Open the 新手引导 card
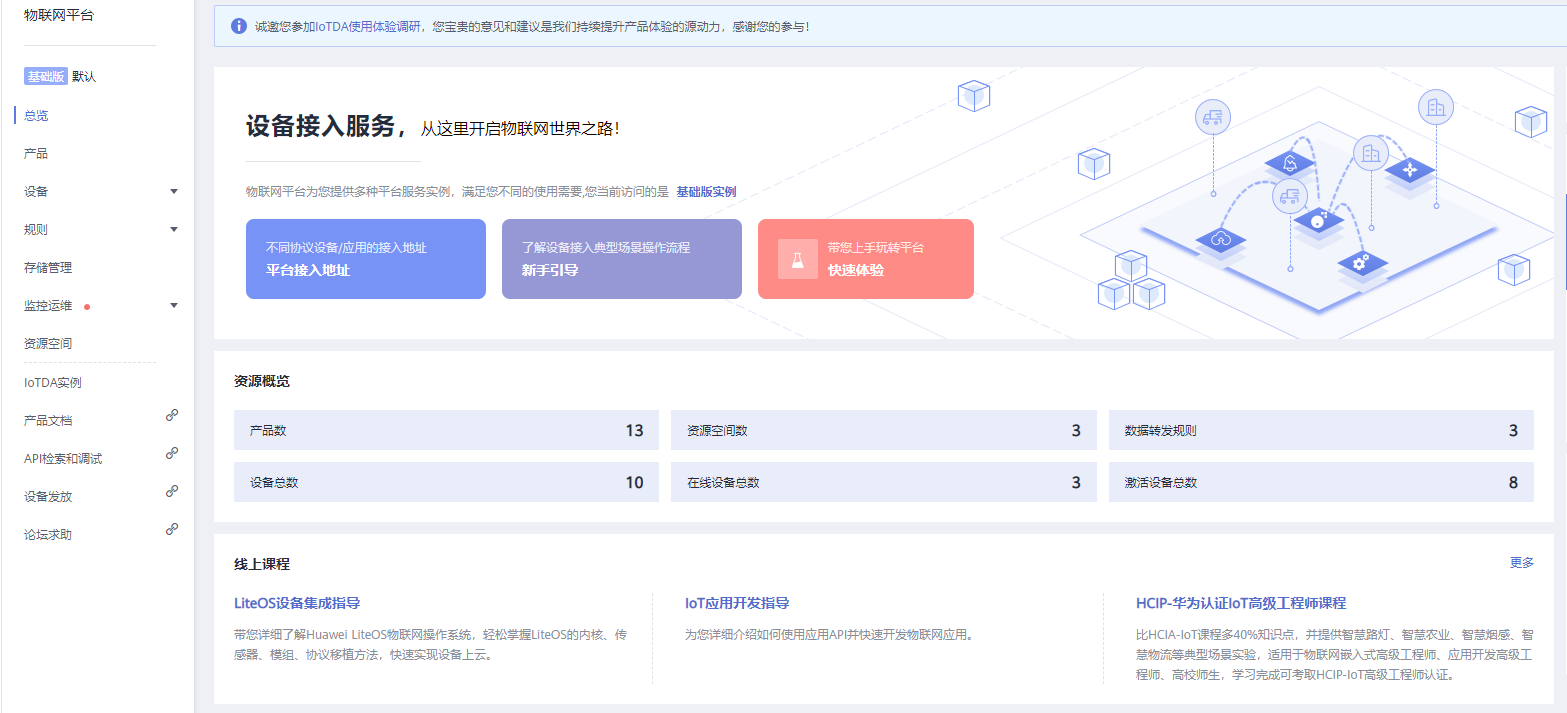Viewport: 1567px width, 713px height. pyautogui.click(x=622, y=259)
